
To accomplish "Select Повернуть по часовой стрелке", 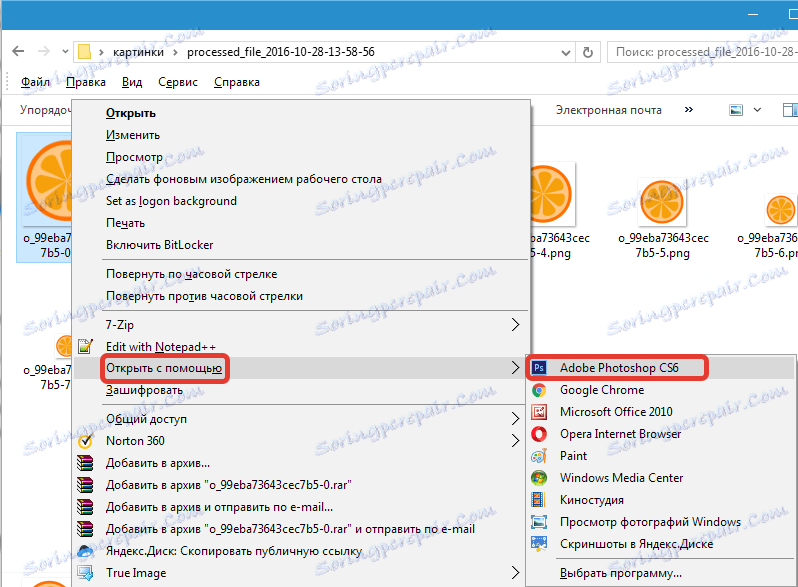I will pos(300,274).
